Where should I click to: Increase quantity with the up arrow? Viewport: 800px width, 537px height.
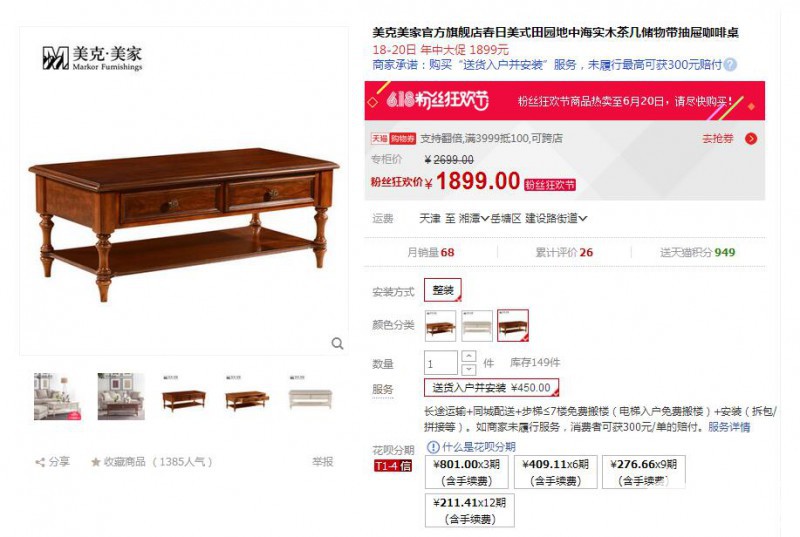click(x=469, y=356)
